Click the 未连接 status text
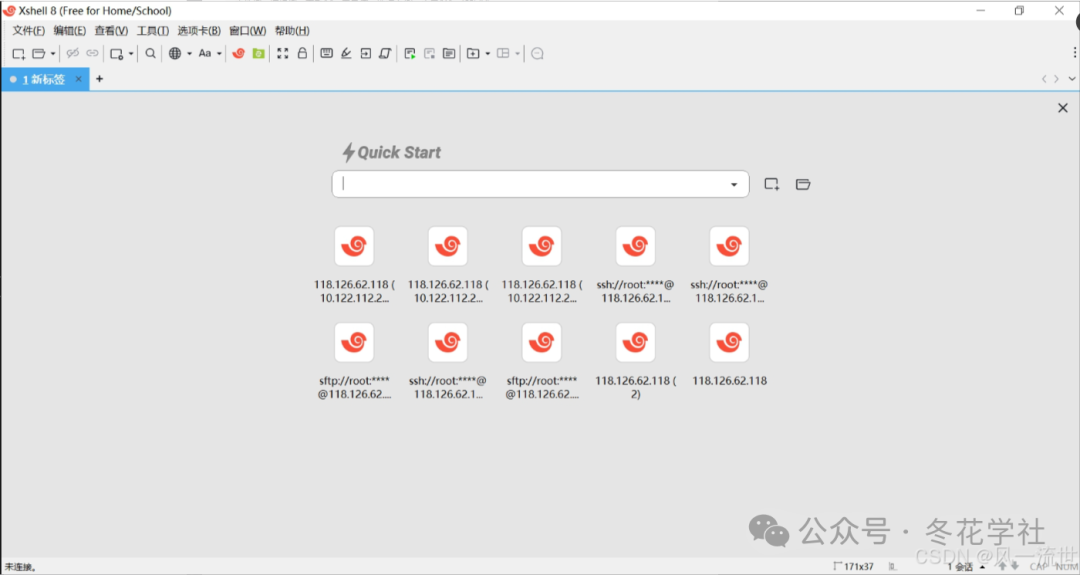1080x575 pixels. [x=21, y=567]
